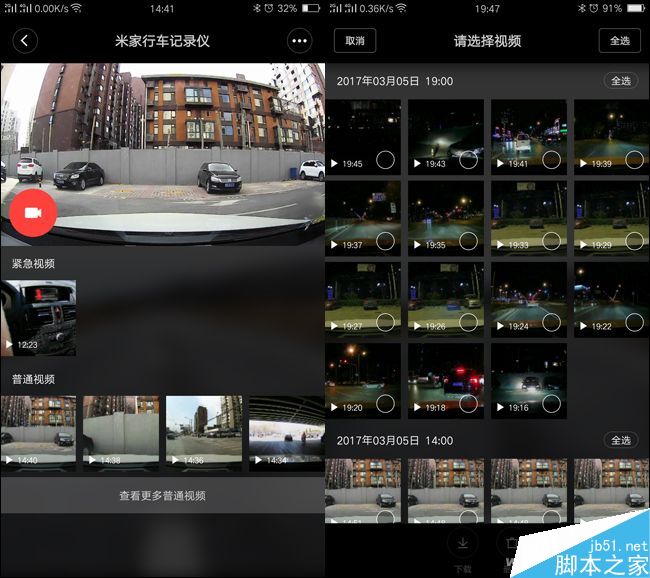Screen dimensions: 650x578
Task: Check the selection circle on 19:29 video
Action: 634,241
